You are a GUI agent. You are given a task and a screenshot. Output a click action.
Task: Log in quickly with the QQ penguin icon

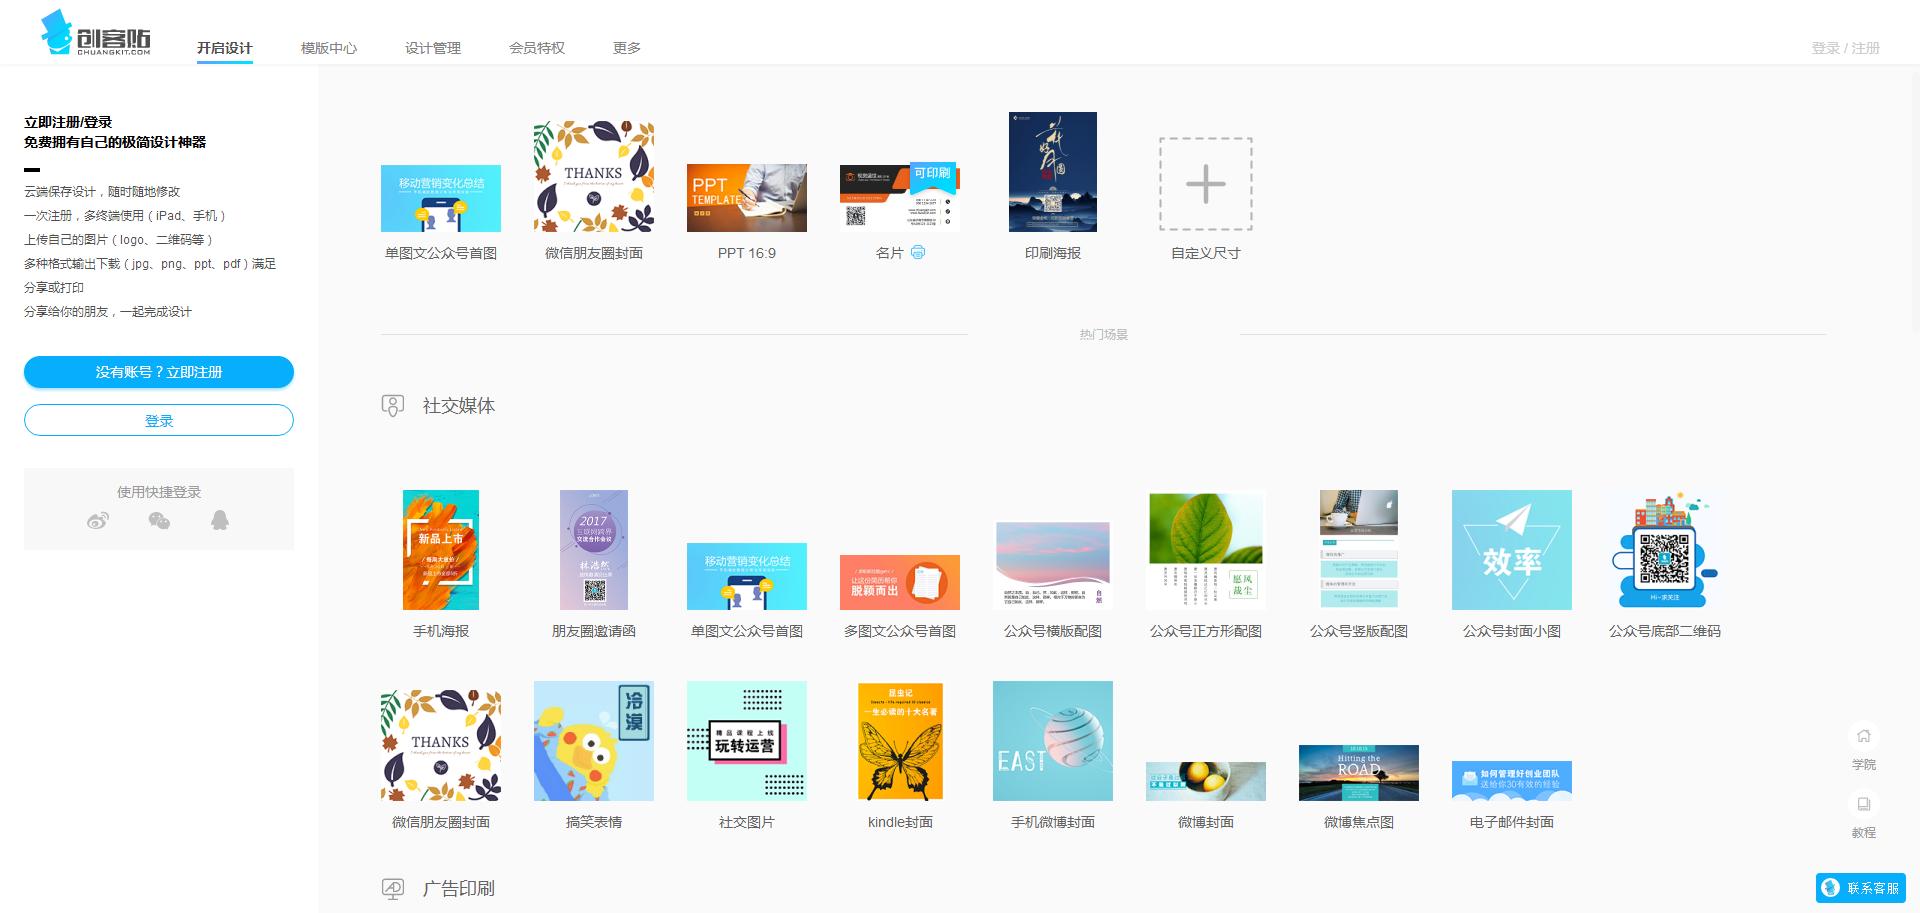221,521
